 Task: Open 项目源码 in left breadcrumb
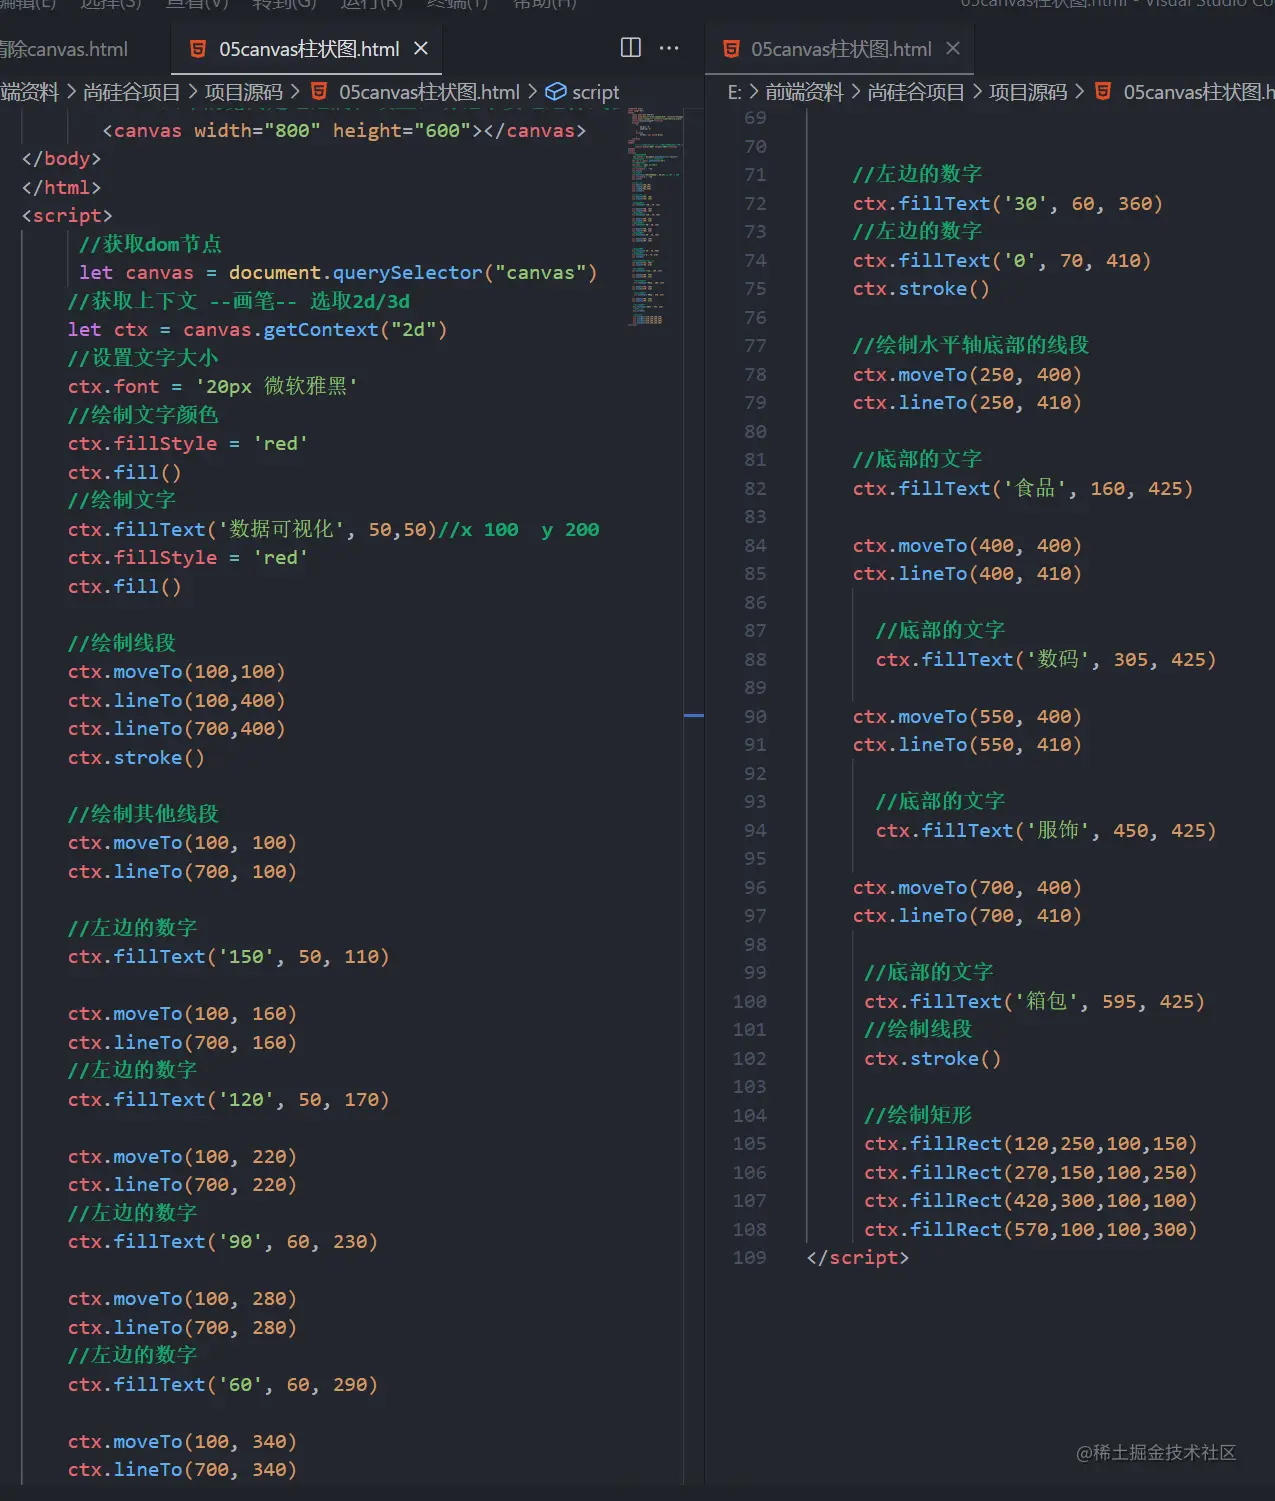[244, 92]
